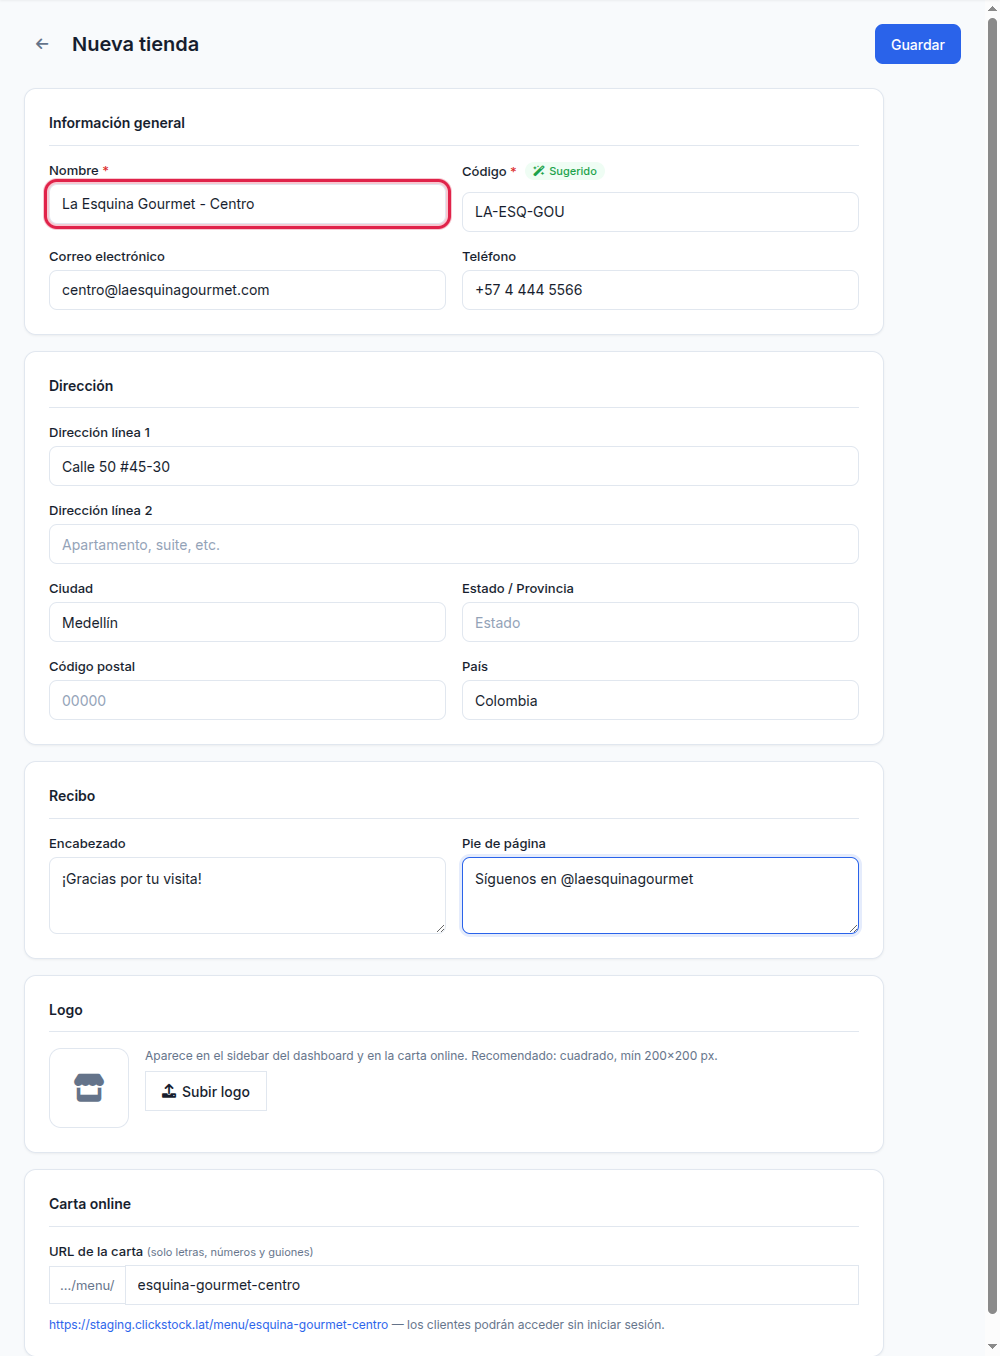Focus the Ciudad field with Medellín
The image size is (1000, 1356).
click(x=247, y=622)
